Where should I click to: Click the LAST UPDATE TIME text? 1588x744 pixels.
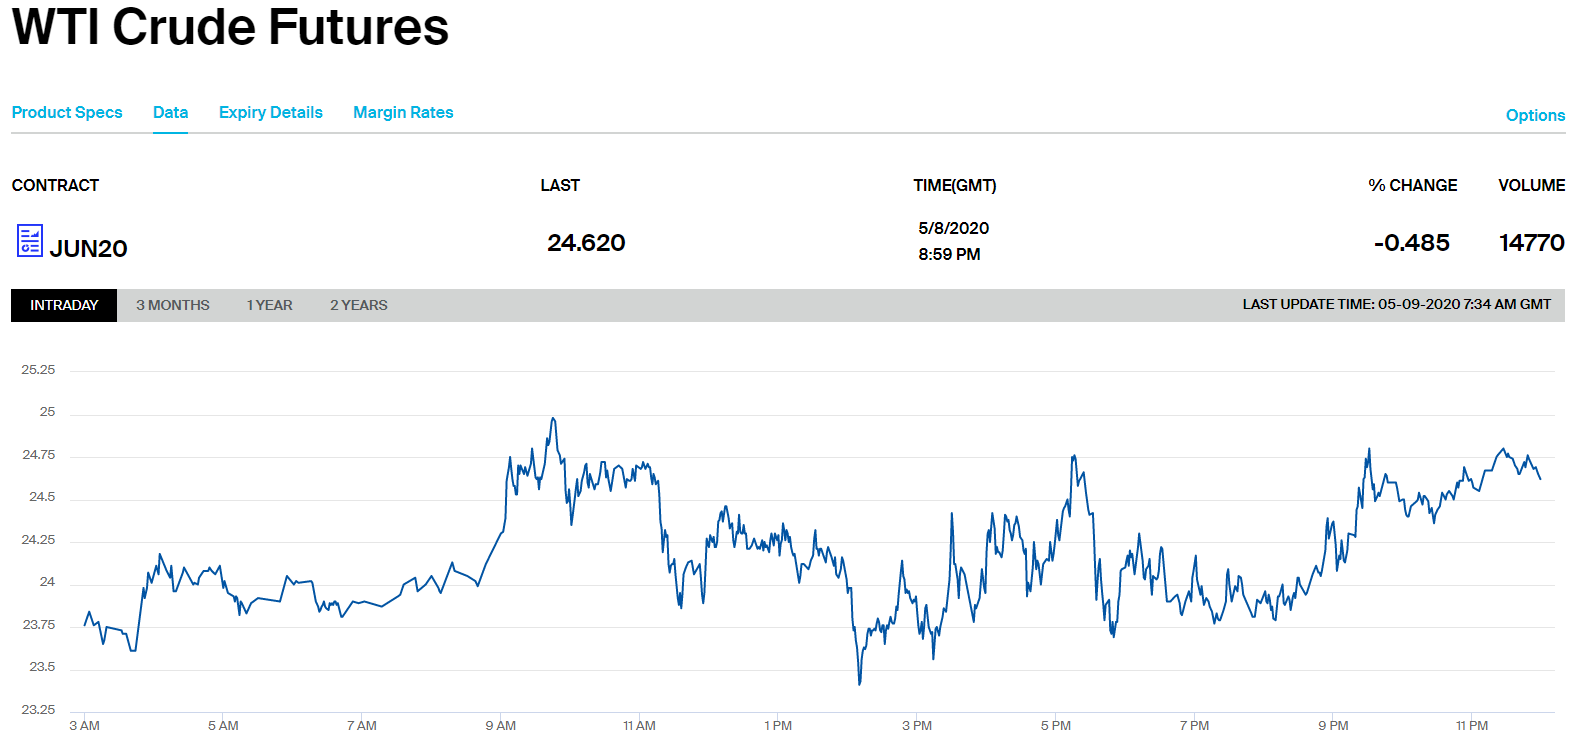(1397, 305)
